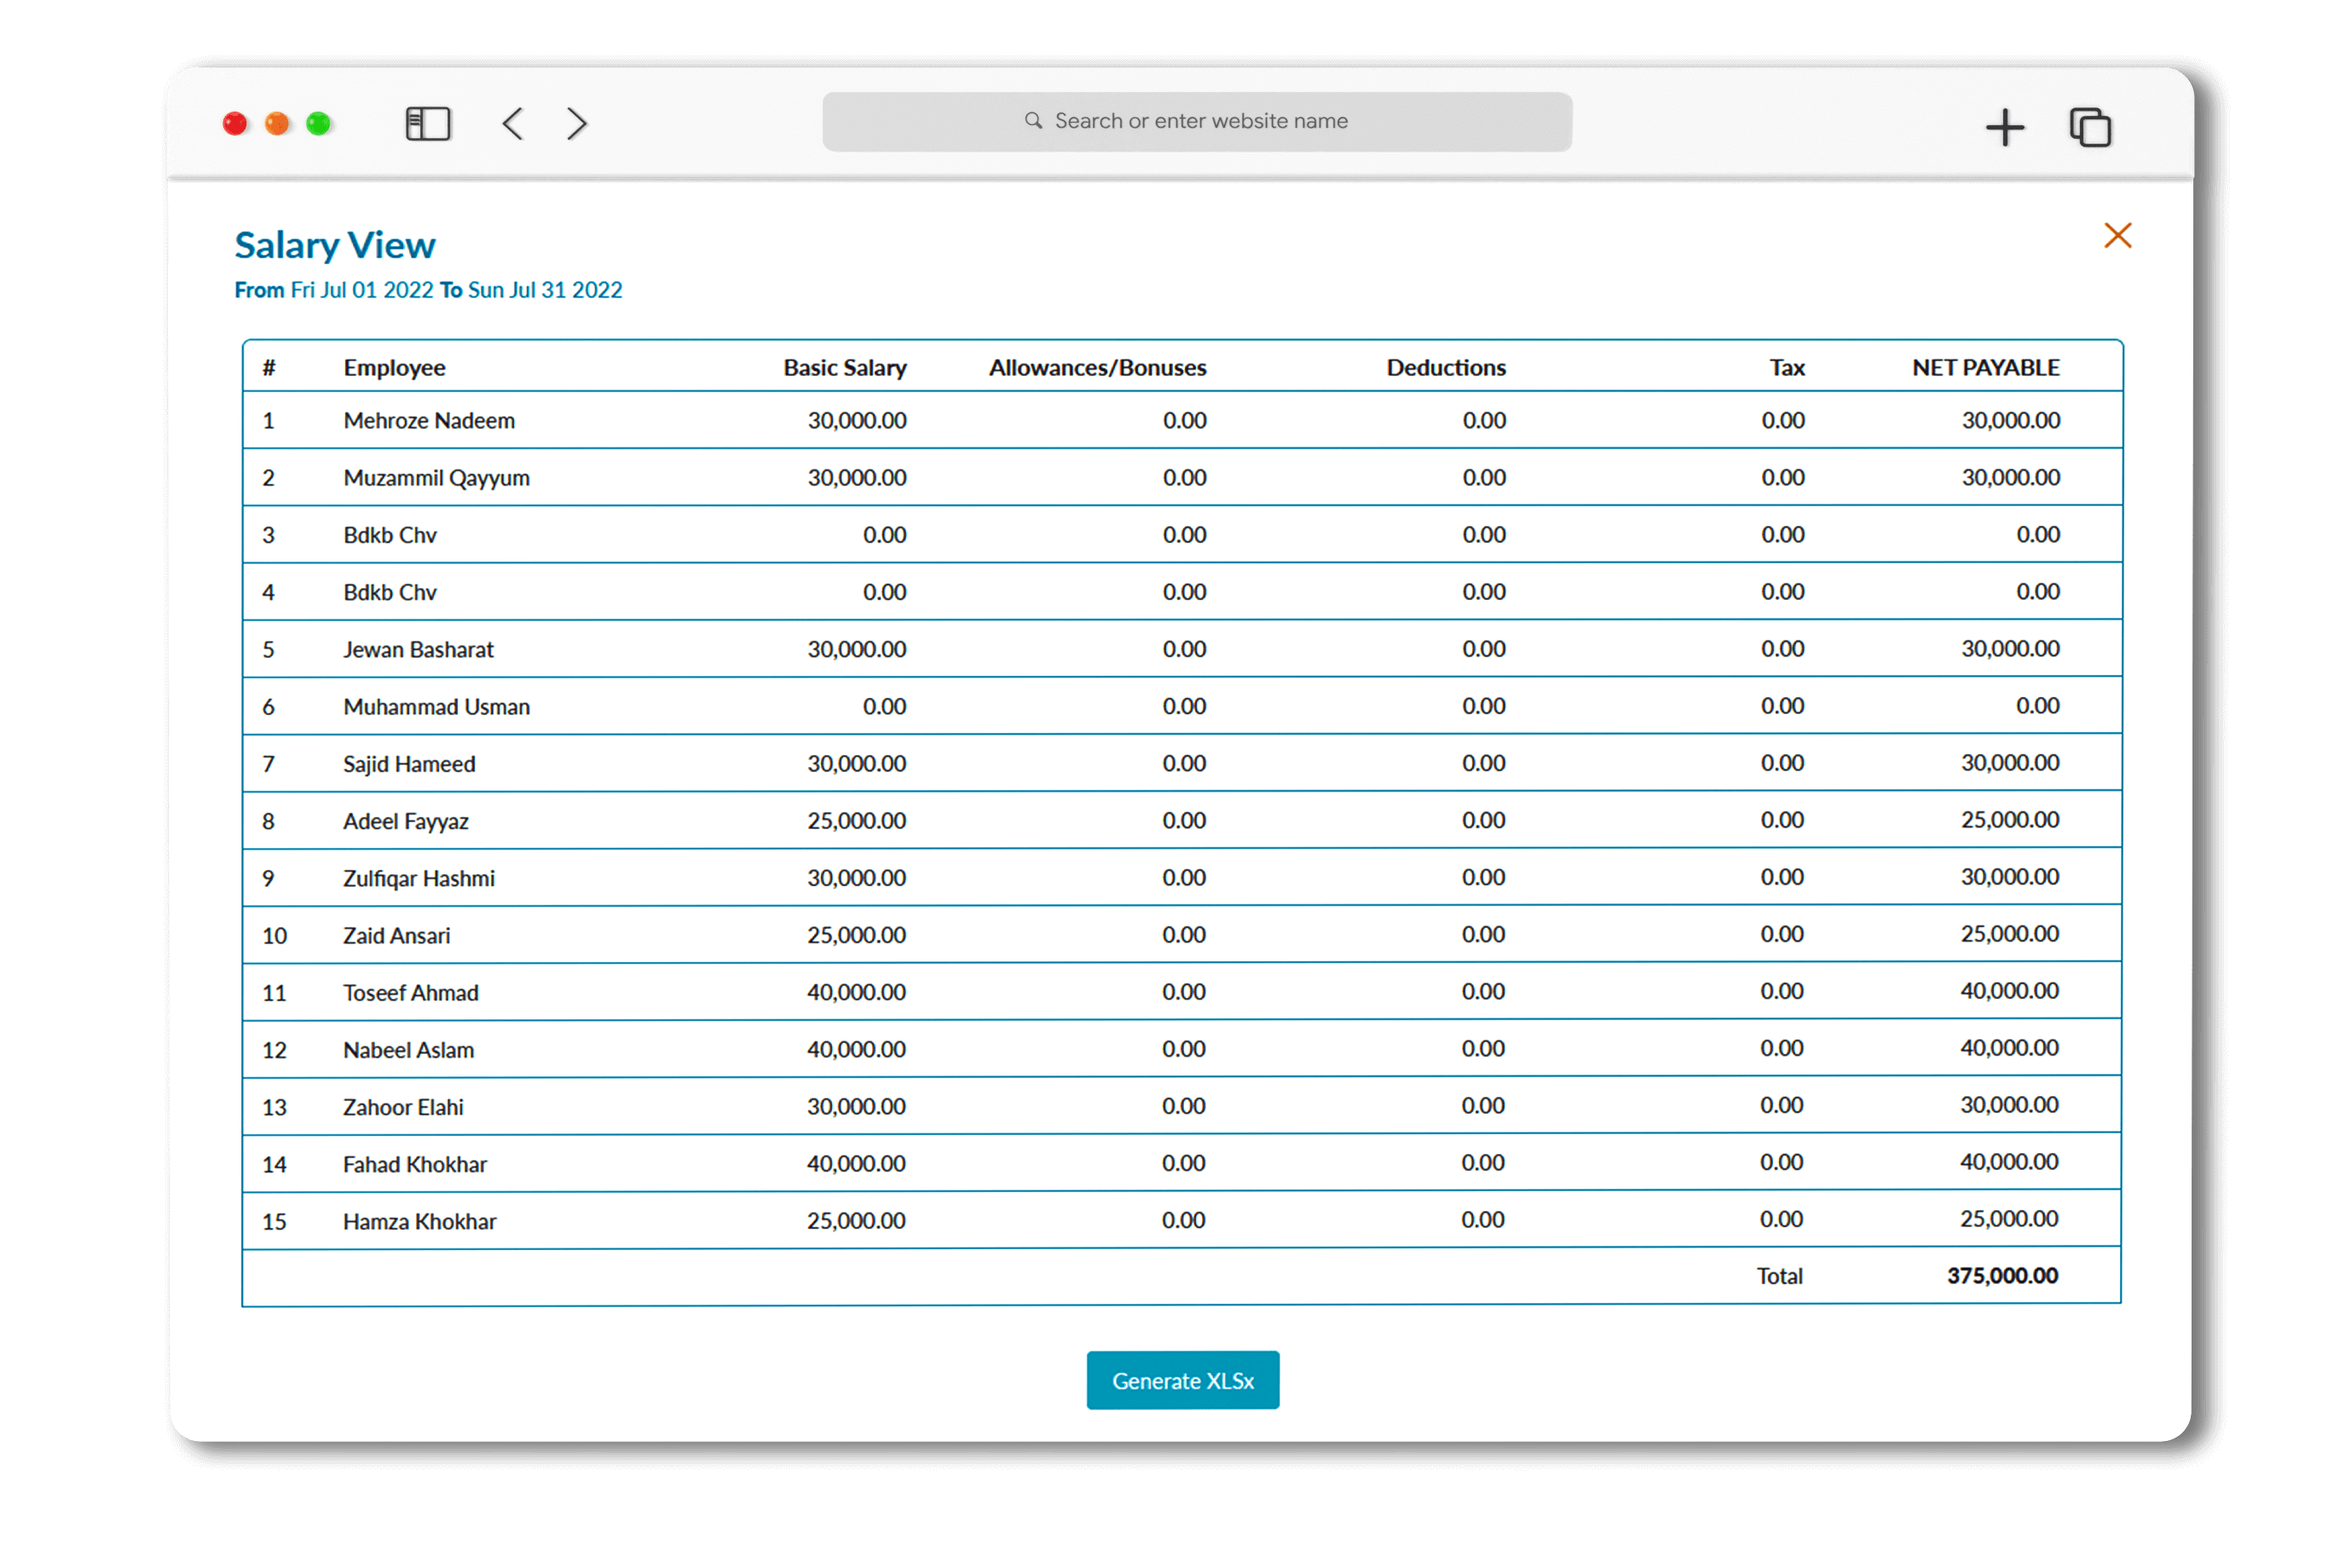Show tab overview icon
This screenshot has height=1568, width=2351.
[2089, 128]
